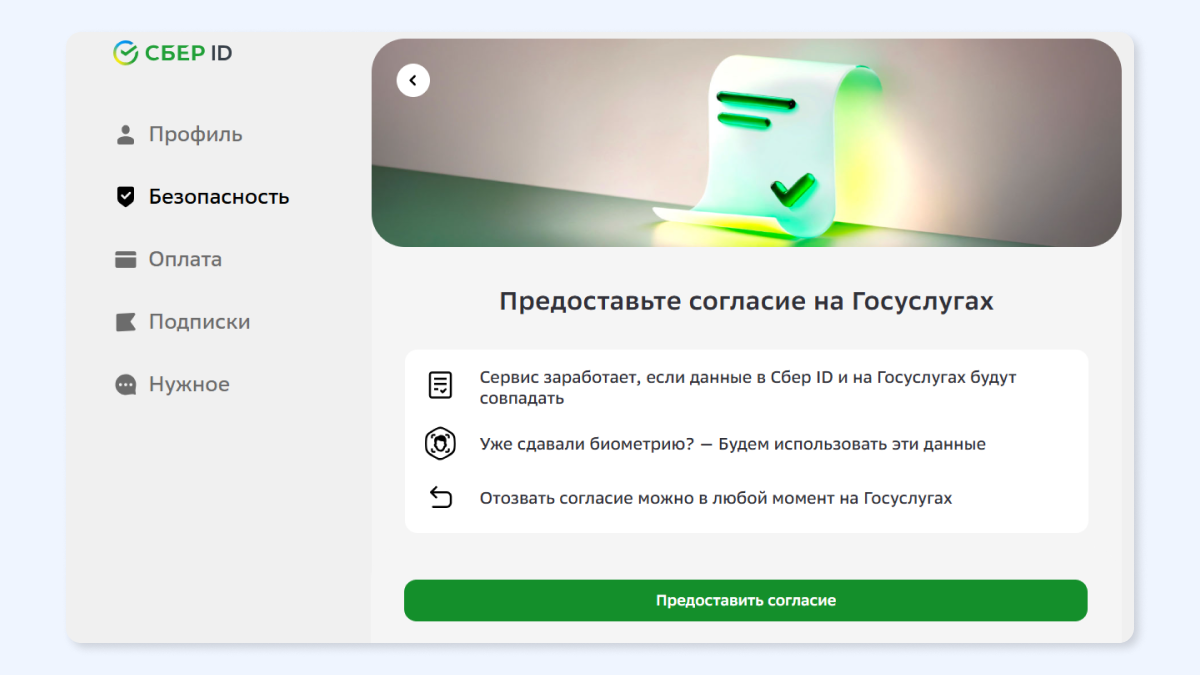Click the Предоставьте согласие на Госуслугах heading
1200x675 pixels.
[746, 301]
